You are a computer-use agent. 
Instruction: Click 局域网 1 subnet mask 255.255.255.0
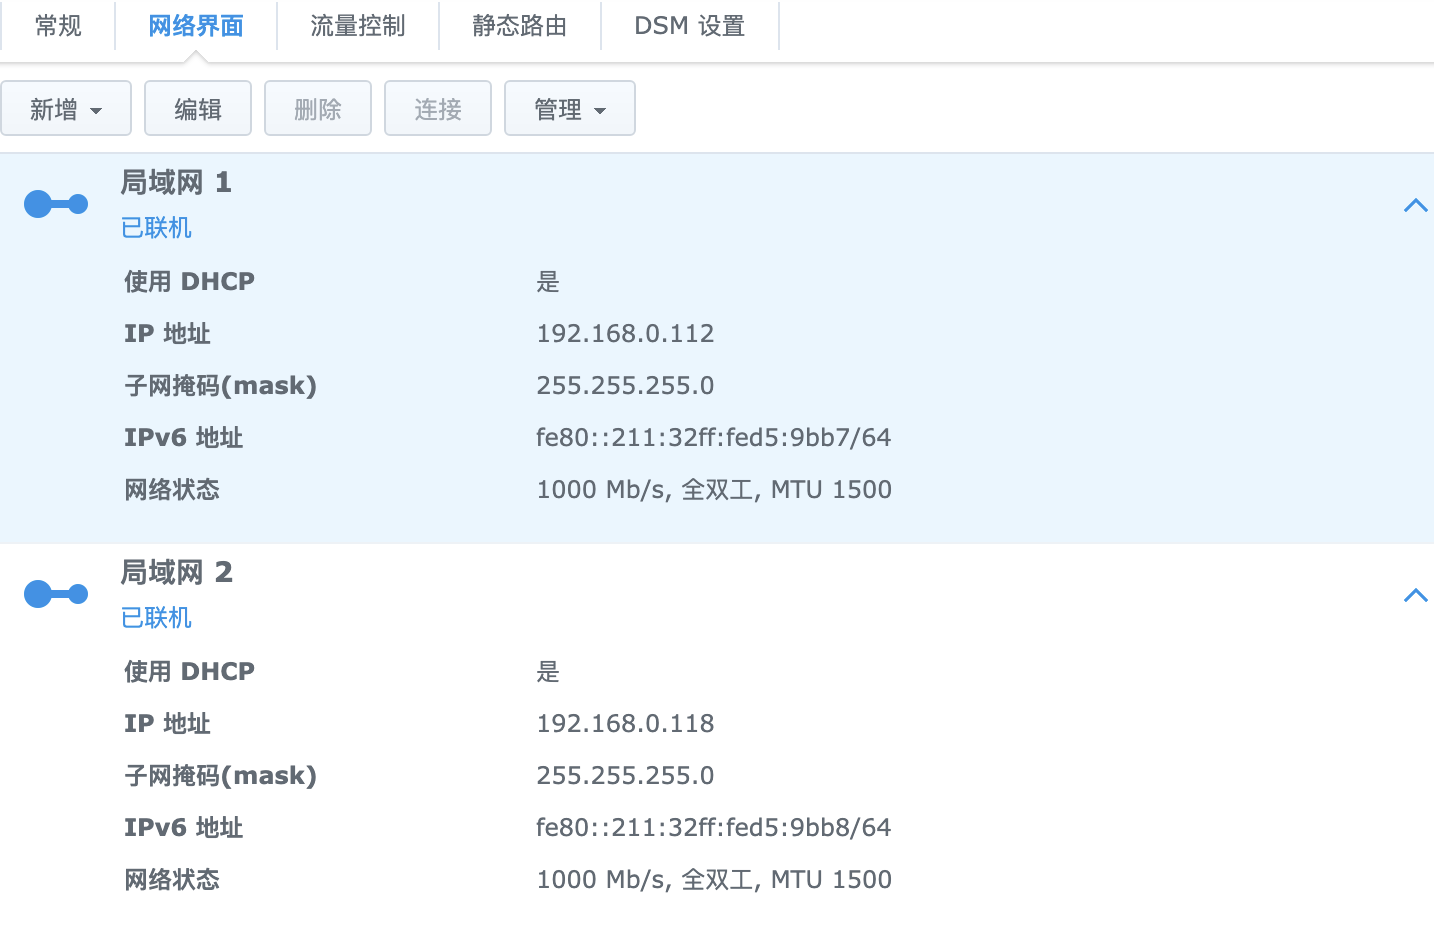pyautogui.click(x=625, y=386)
